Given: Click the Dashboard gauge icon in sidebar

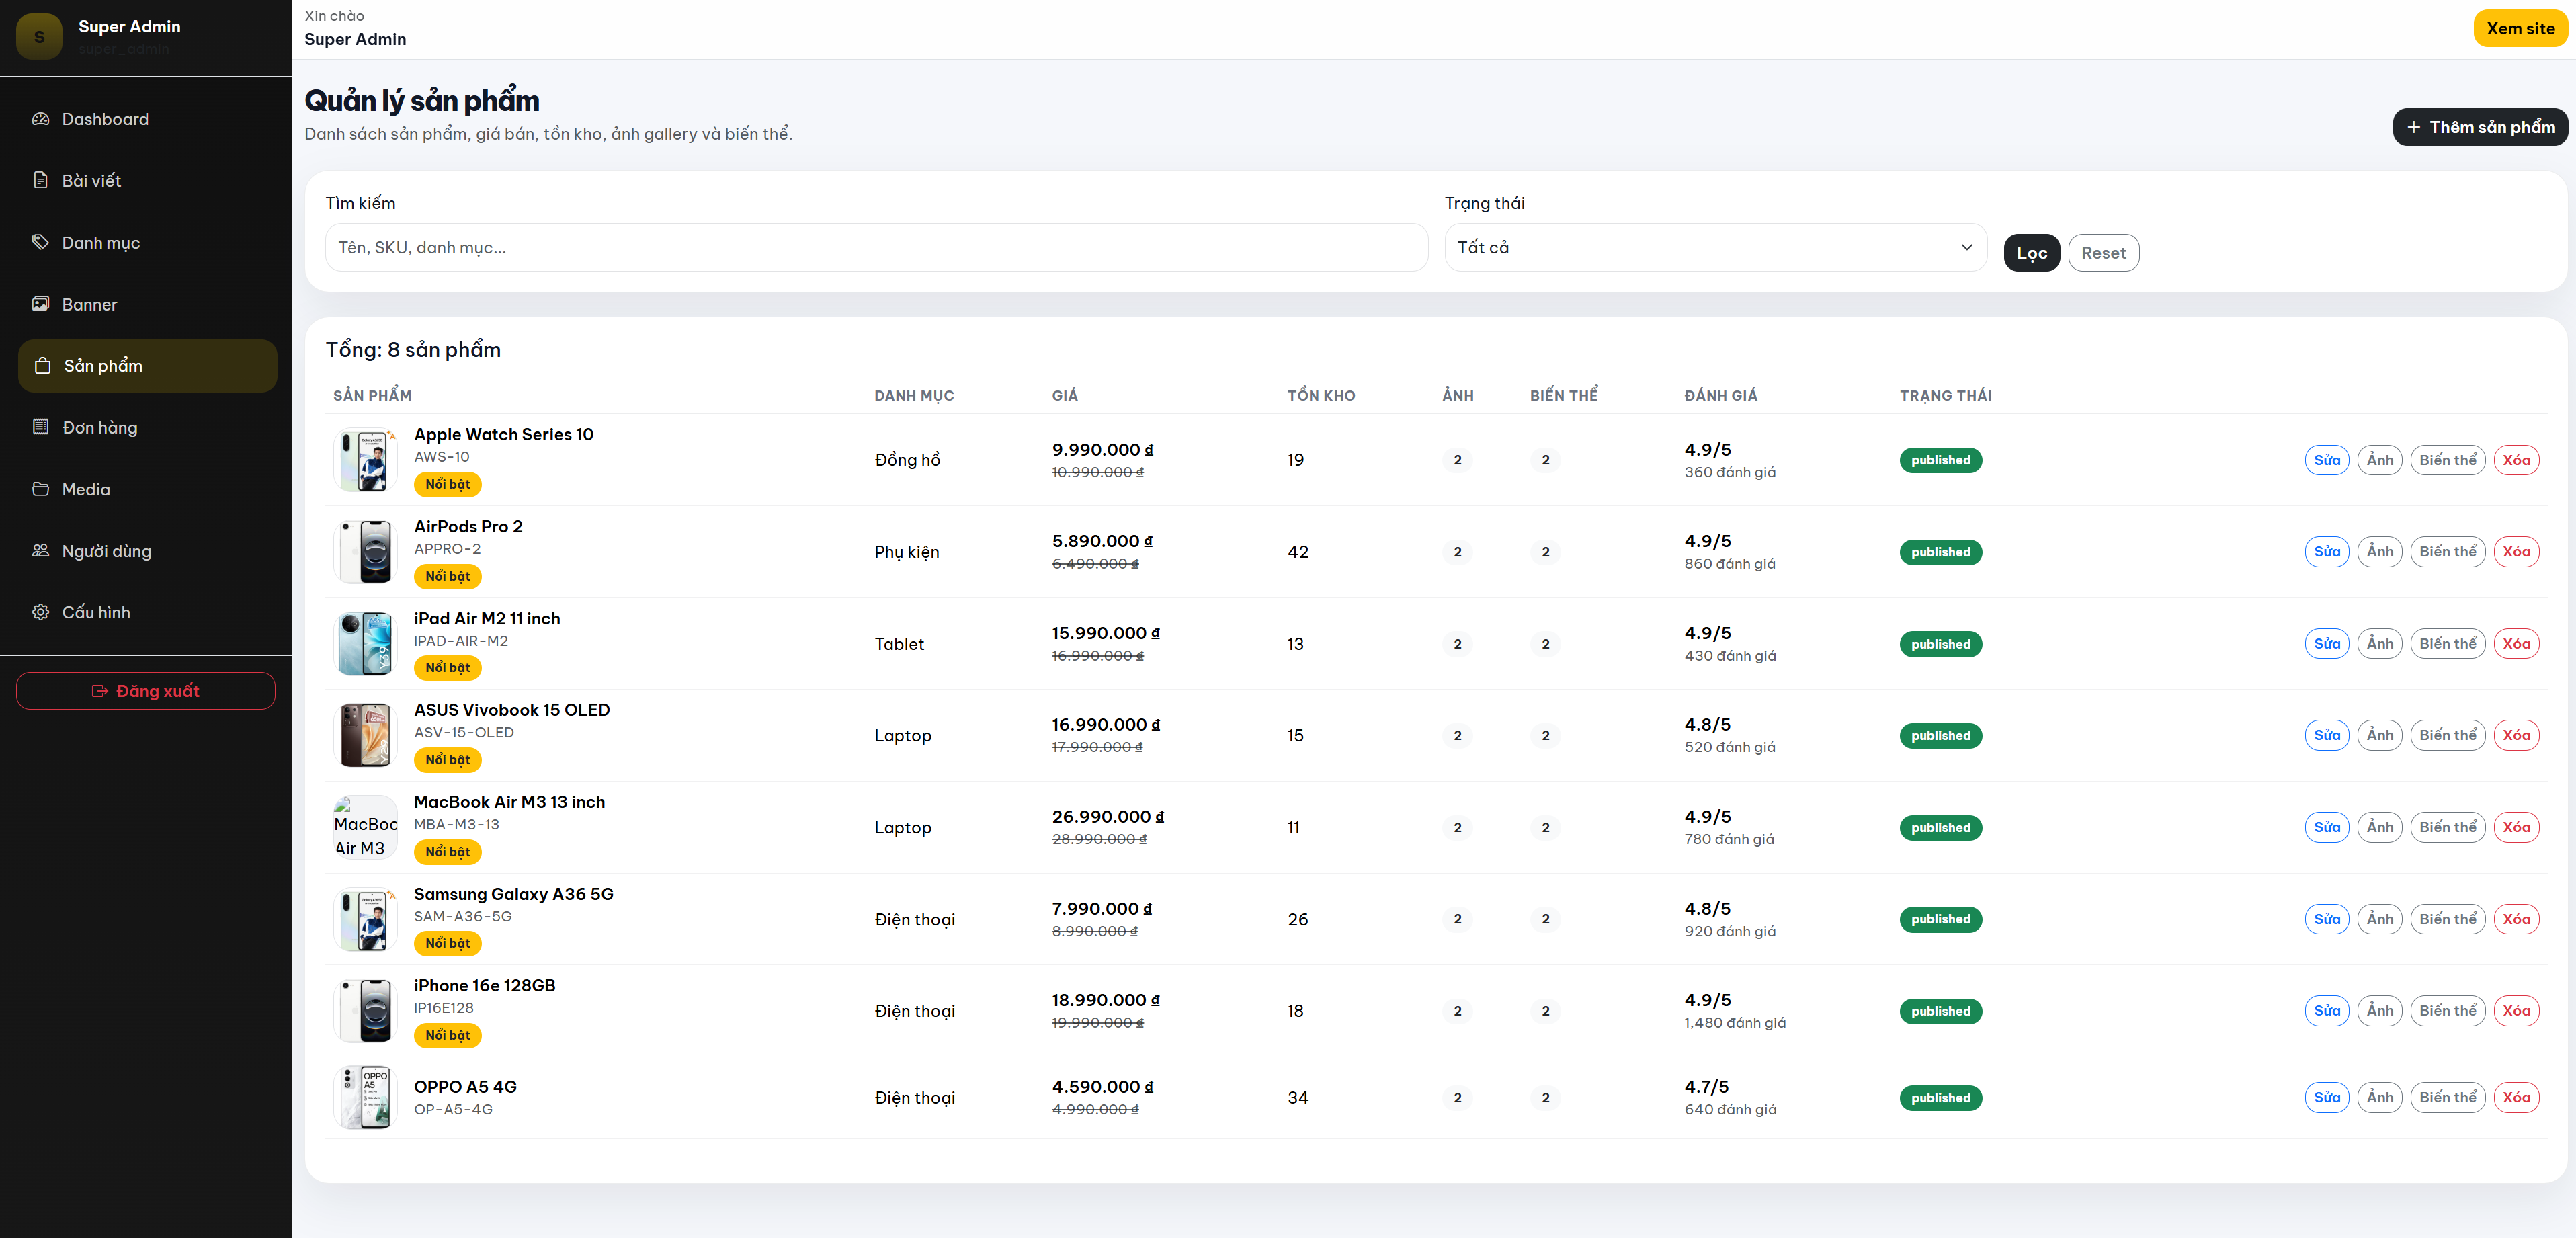Looking at the screenshot, I should pyautogui.click(x=40, y=119).
